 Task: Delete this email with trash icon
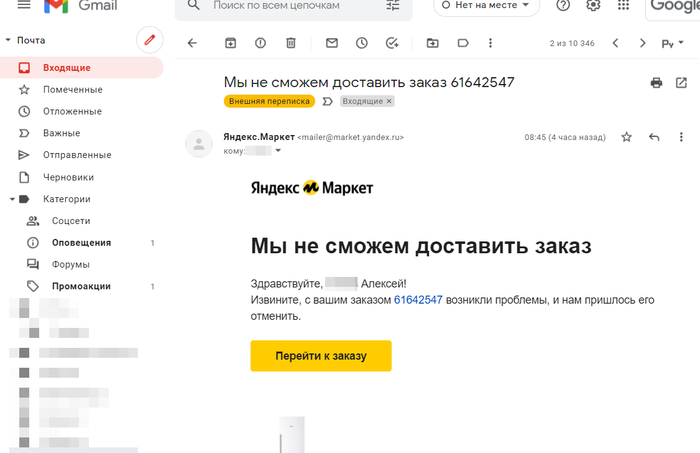tap(291, 43)
